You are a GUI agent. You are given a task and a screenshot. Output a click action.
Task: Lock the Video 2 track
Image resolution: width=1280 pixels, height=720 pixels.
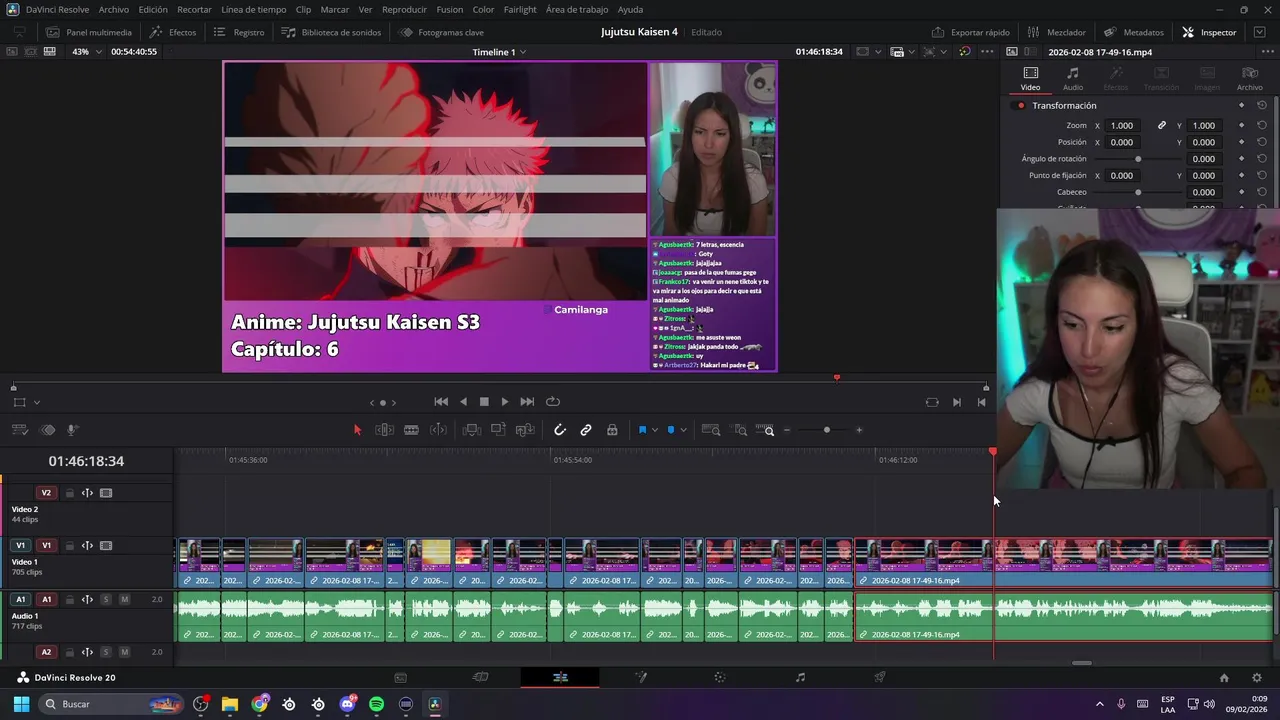(69, 493)
